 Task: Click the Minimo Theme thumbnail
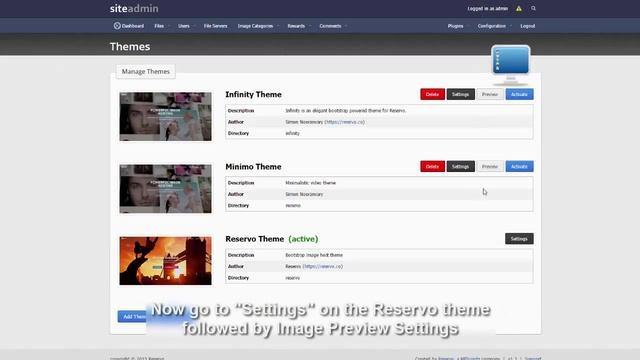pyautogui.click(x=165, y=189)
